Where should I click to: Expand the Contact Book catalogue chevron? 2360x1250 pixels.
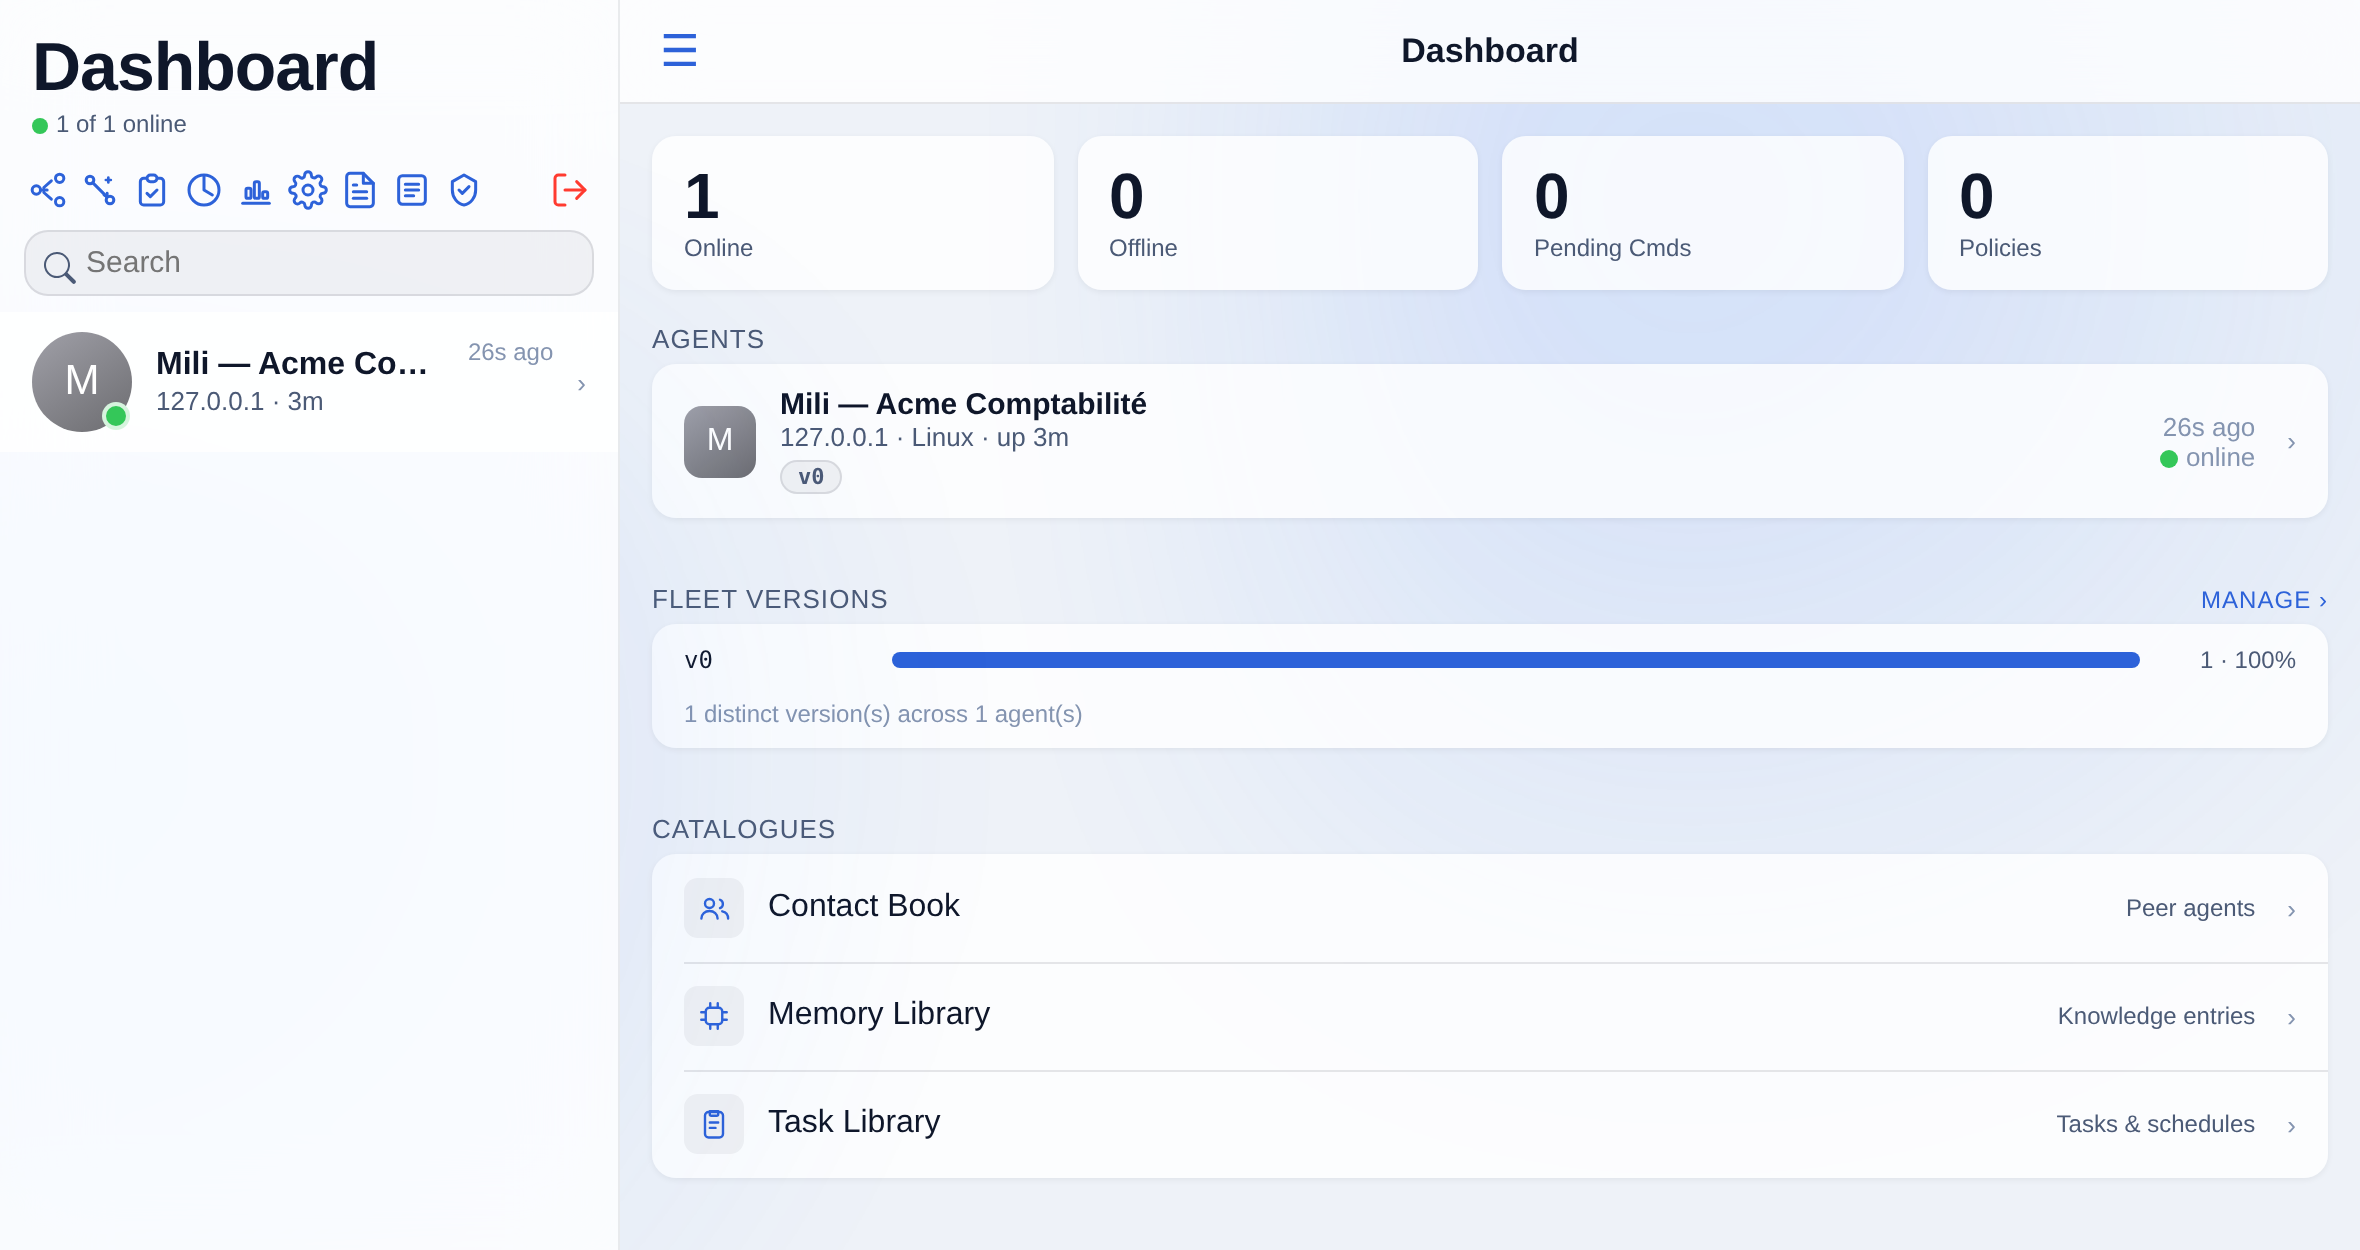(2291, 910)
